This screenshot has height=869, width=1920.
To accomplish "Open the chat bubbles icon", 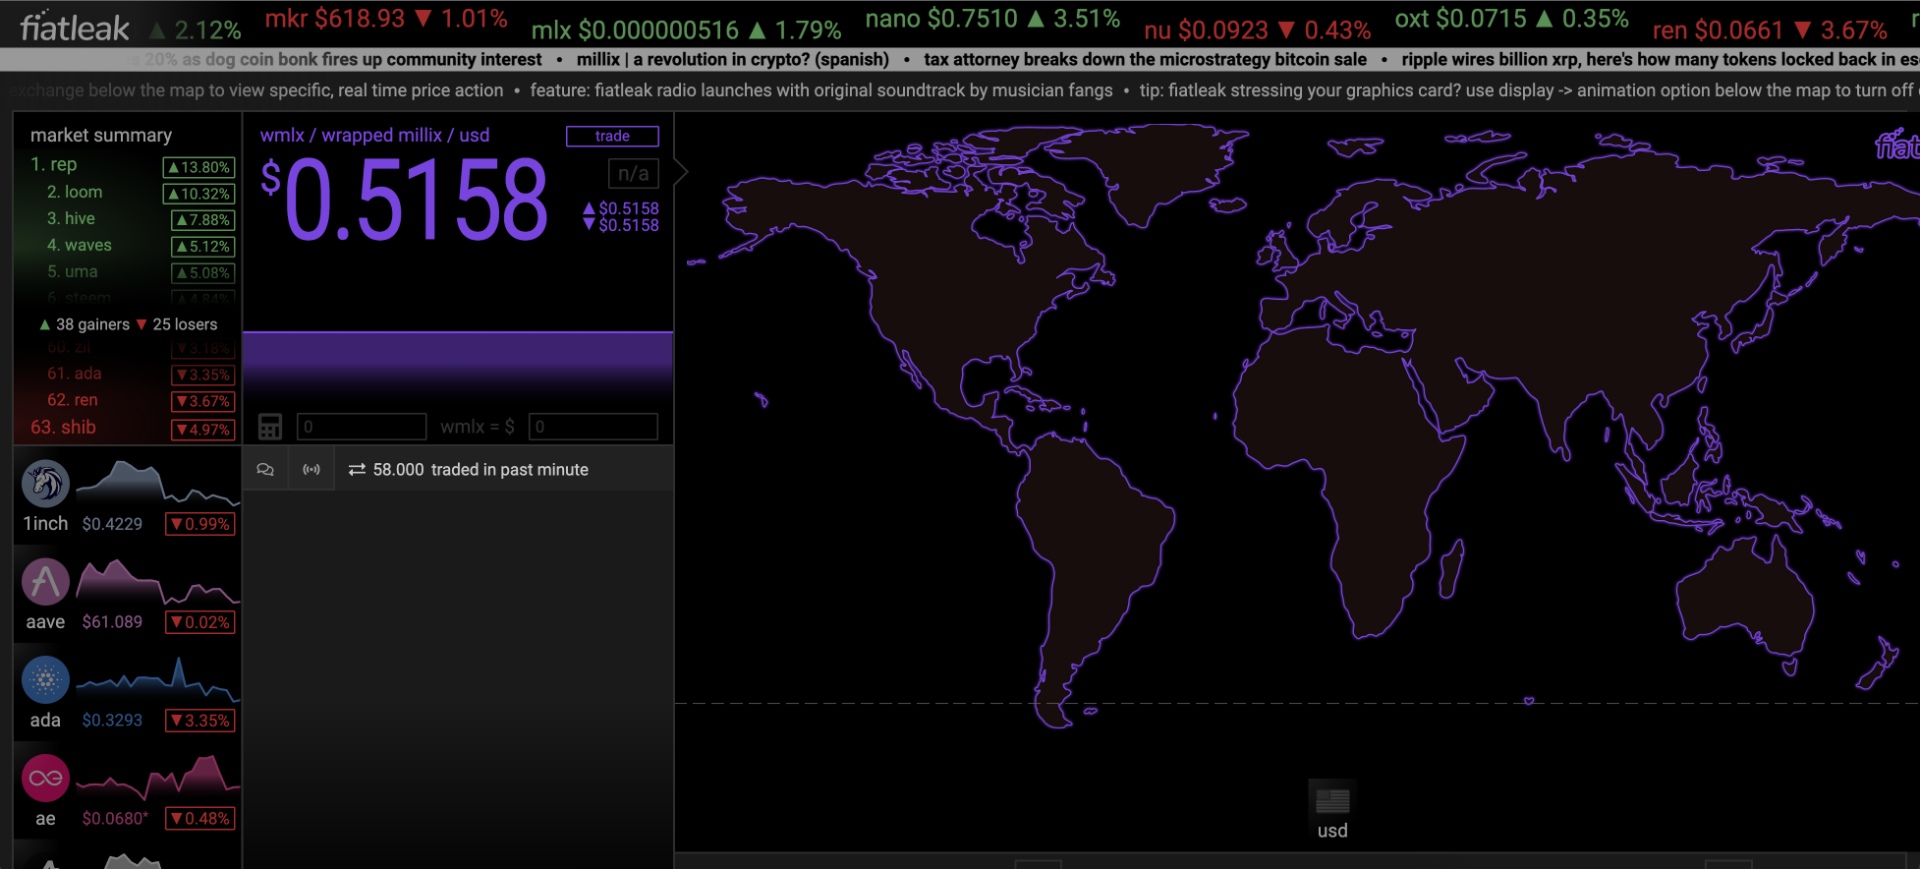I will pyautogui.click(x=265, y=469).
